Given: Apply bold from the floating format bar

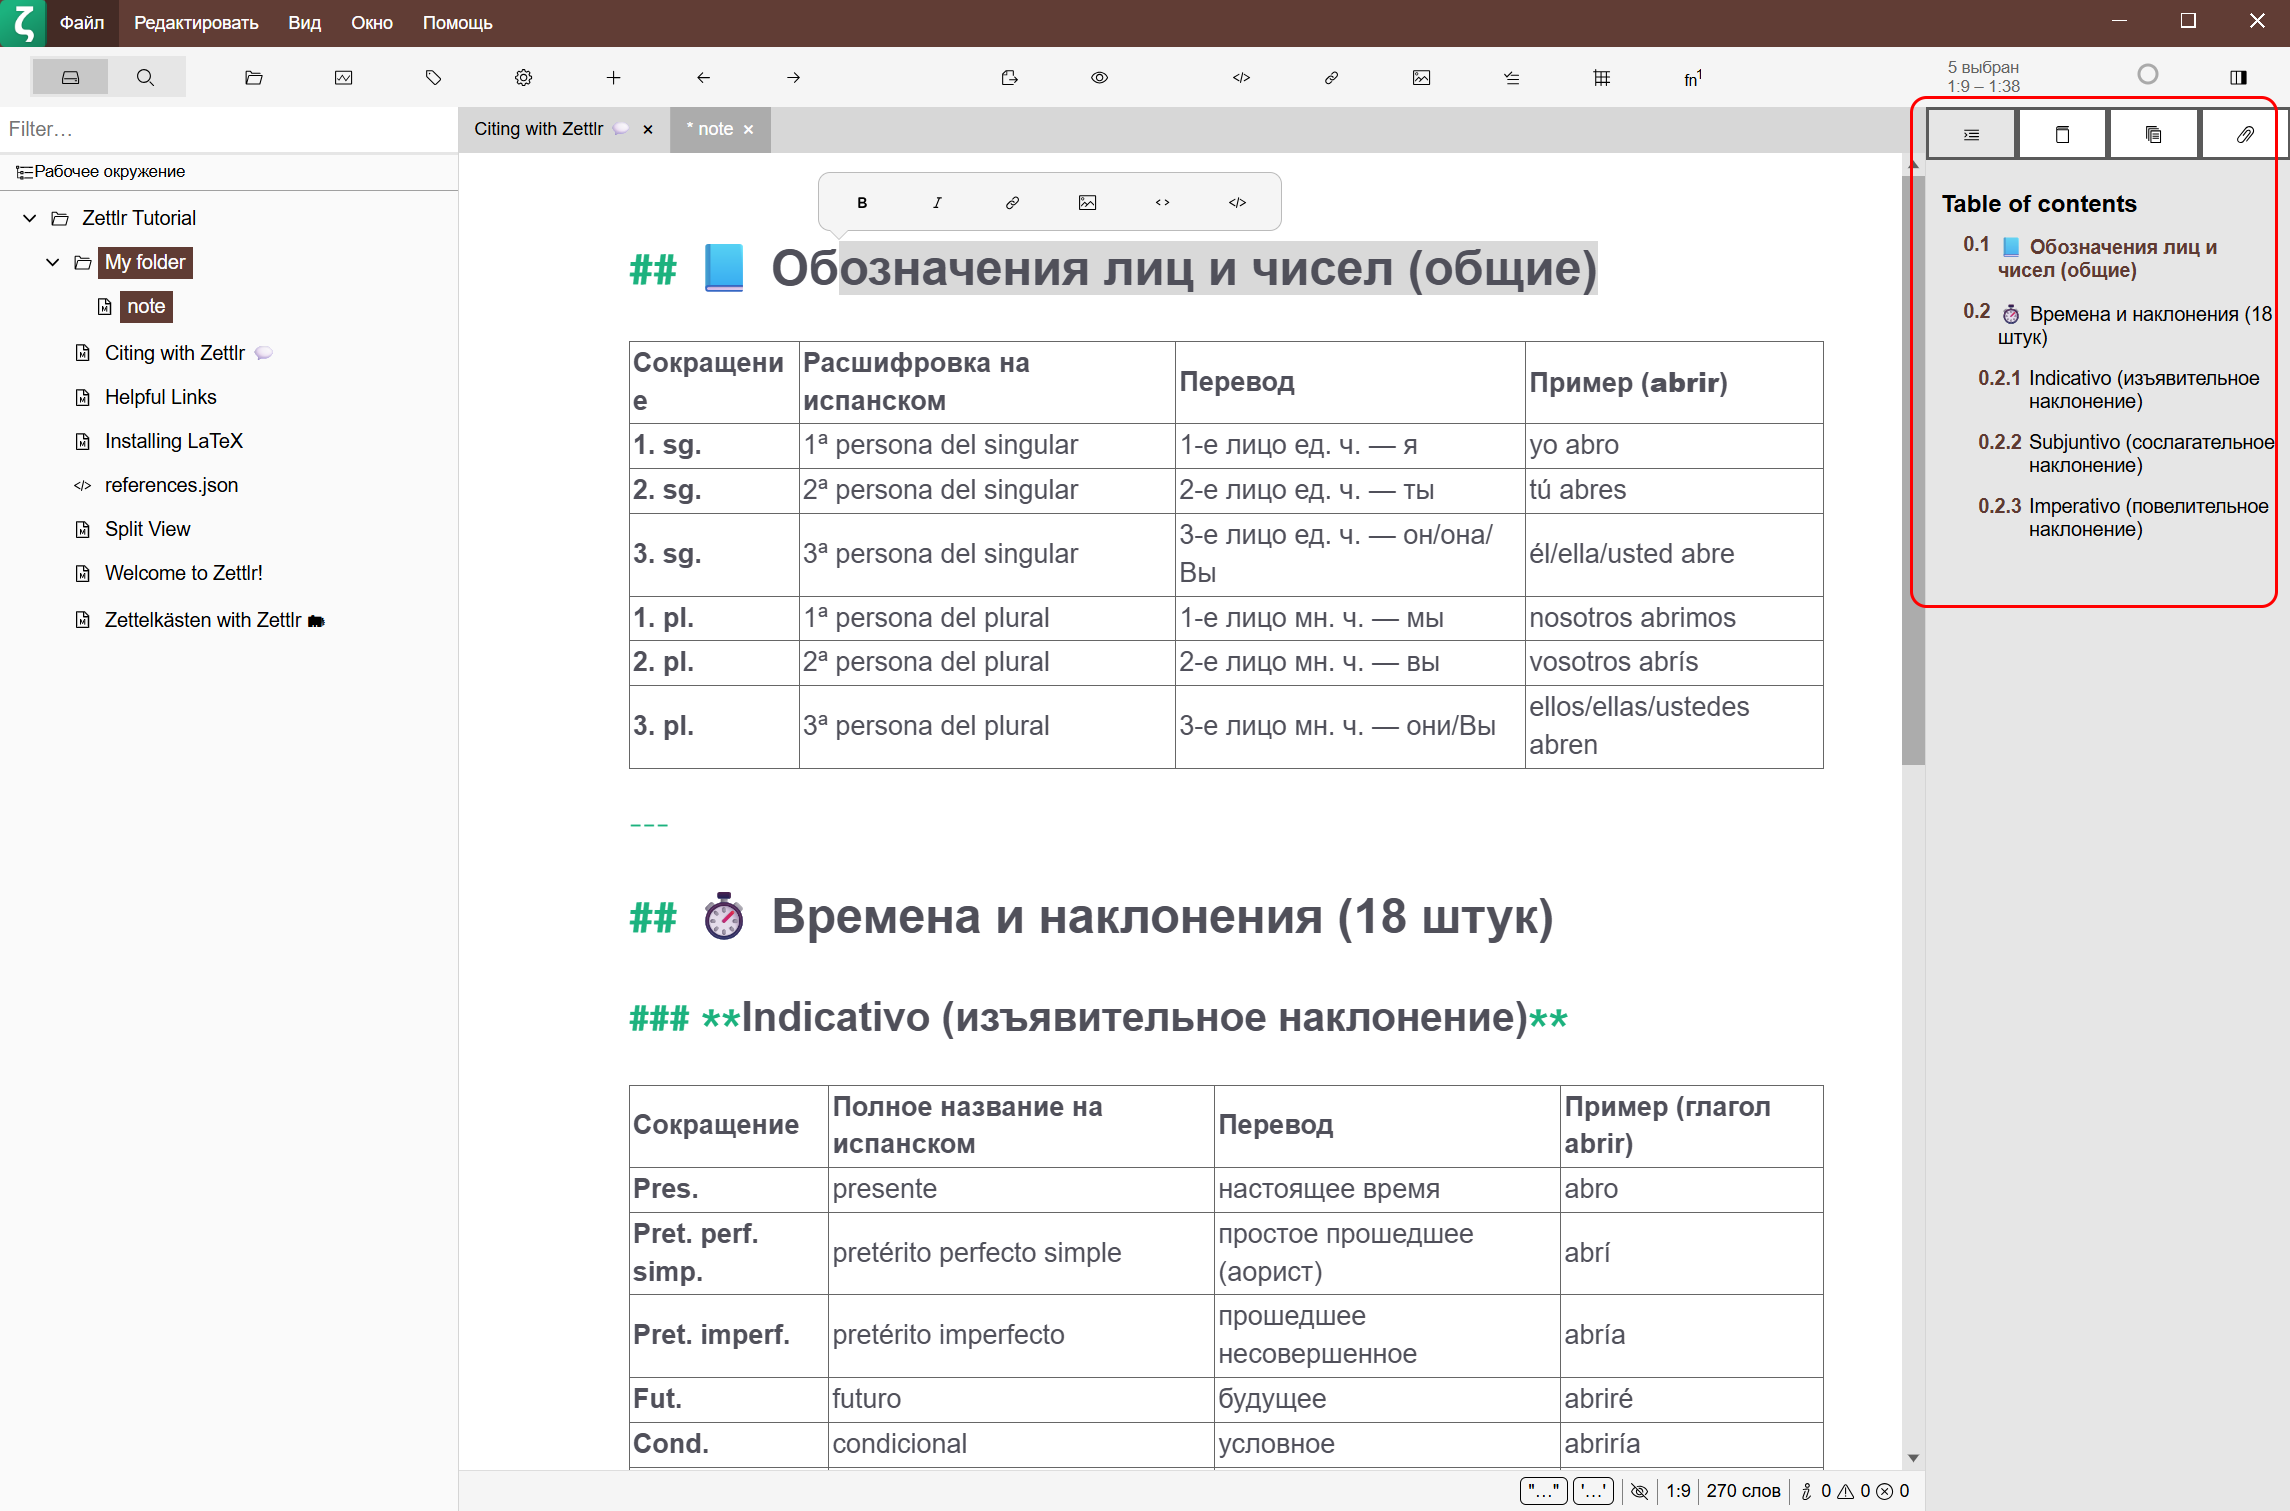Looking at the screenshot, I should pyautogui.click(x=862, y=203).
